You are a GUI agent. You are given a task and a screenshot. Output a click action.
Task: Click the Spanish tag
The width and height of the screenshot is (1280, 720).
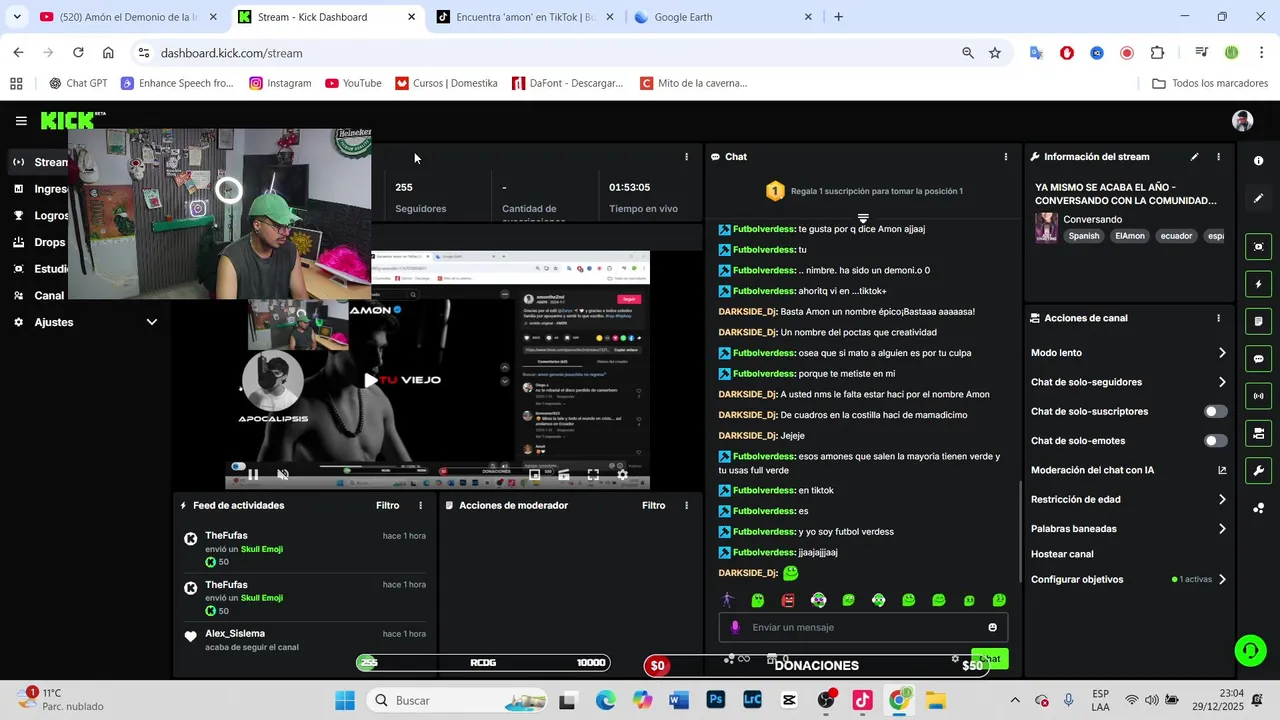pyautogui.click(x=1084, y=236)
